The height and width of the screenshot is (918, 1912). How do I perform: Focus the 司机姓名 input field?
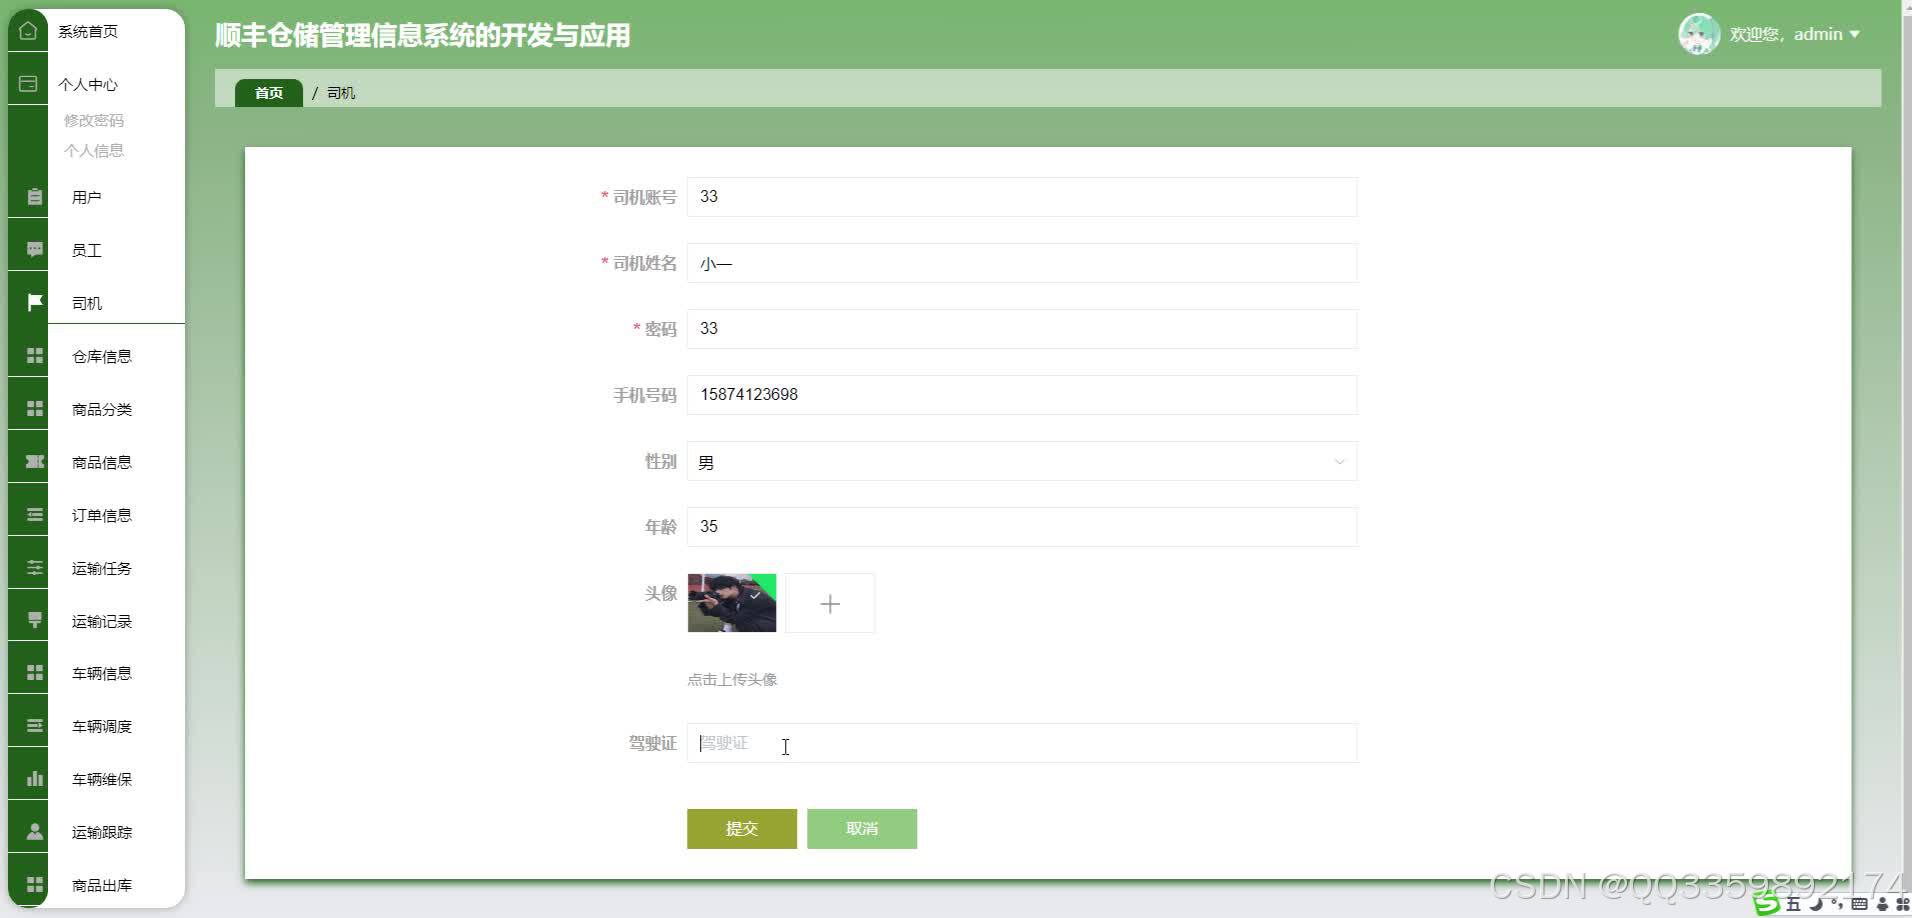click(1022, 263)
